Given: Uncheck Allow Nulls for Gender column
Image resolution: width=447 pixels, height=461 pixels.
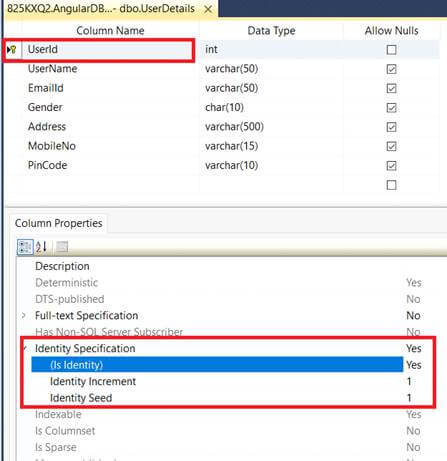Looking at the screenshot, I should pyautogui.click(x=391, y=108).
